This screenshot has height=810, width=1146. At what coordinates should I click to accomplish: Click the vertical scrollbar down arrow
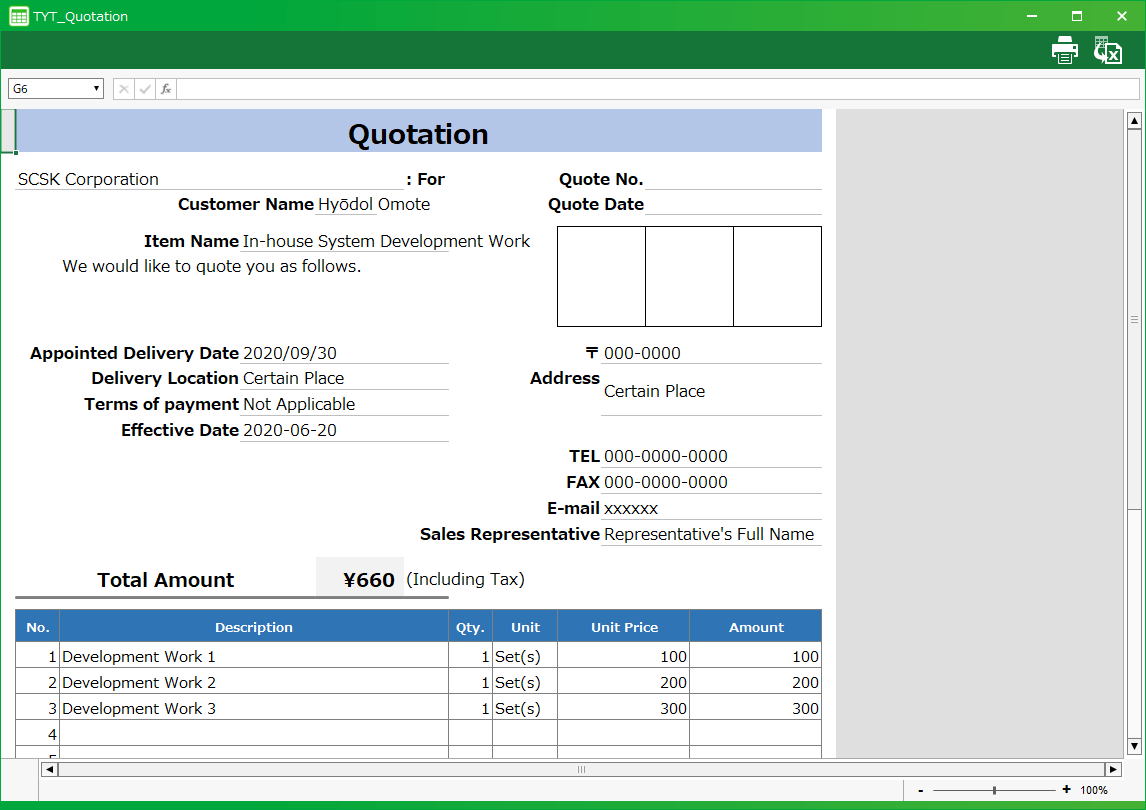(x=1134, y=746)
